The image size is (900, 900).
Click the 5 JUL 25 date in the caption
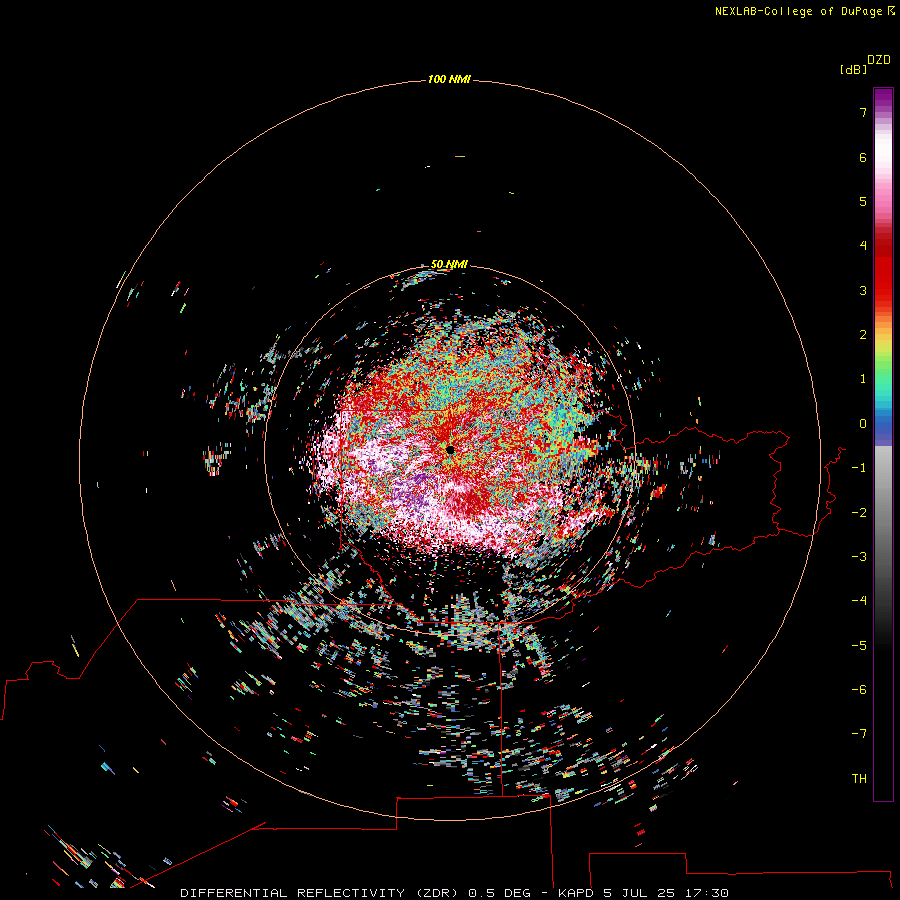point(640,893)
